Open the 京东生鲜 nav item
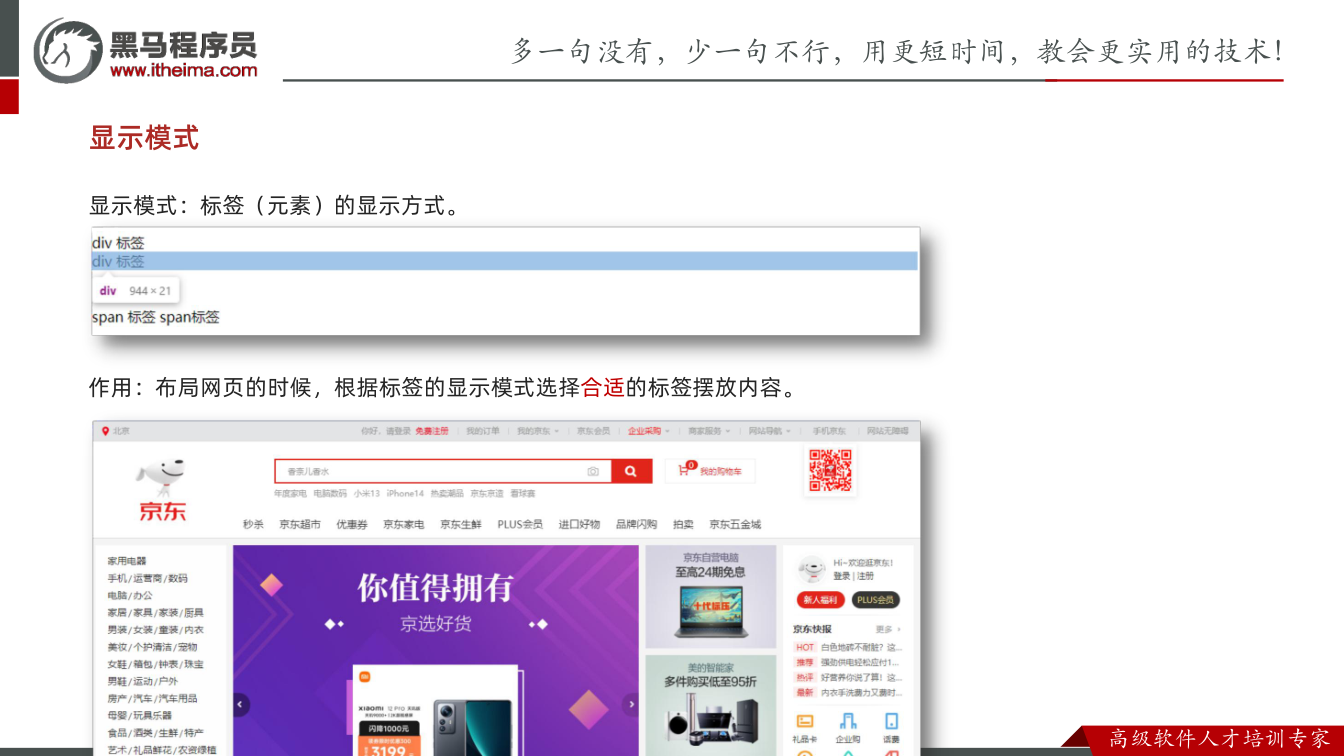The image size is (1344, 756). coord(461,524)
